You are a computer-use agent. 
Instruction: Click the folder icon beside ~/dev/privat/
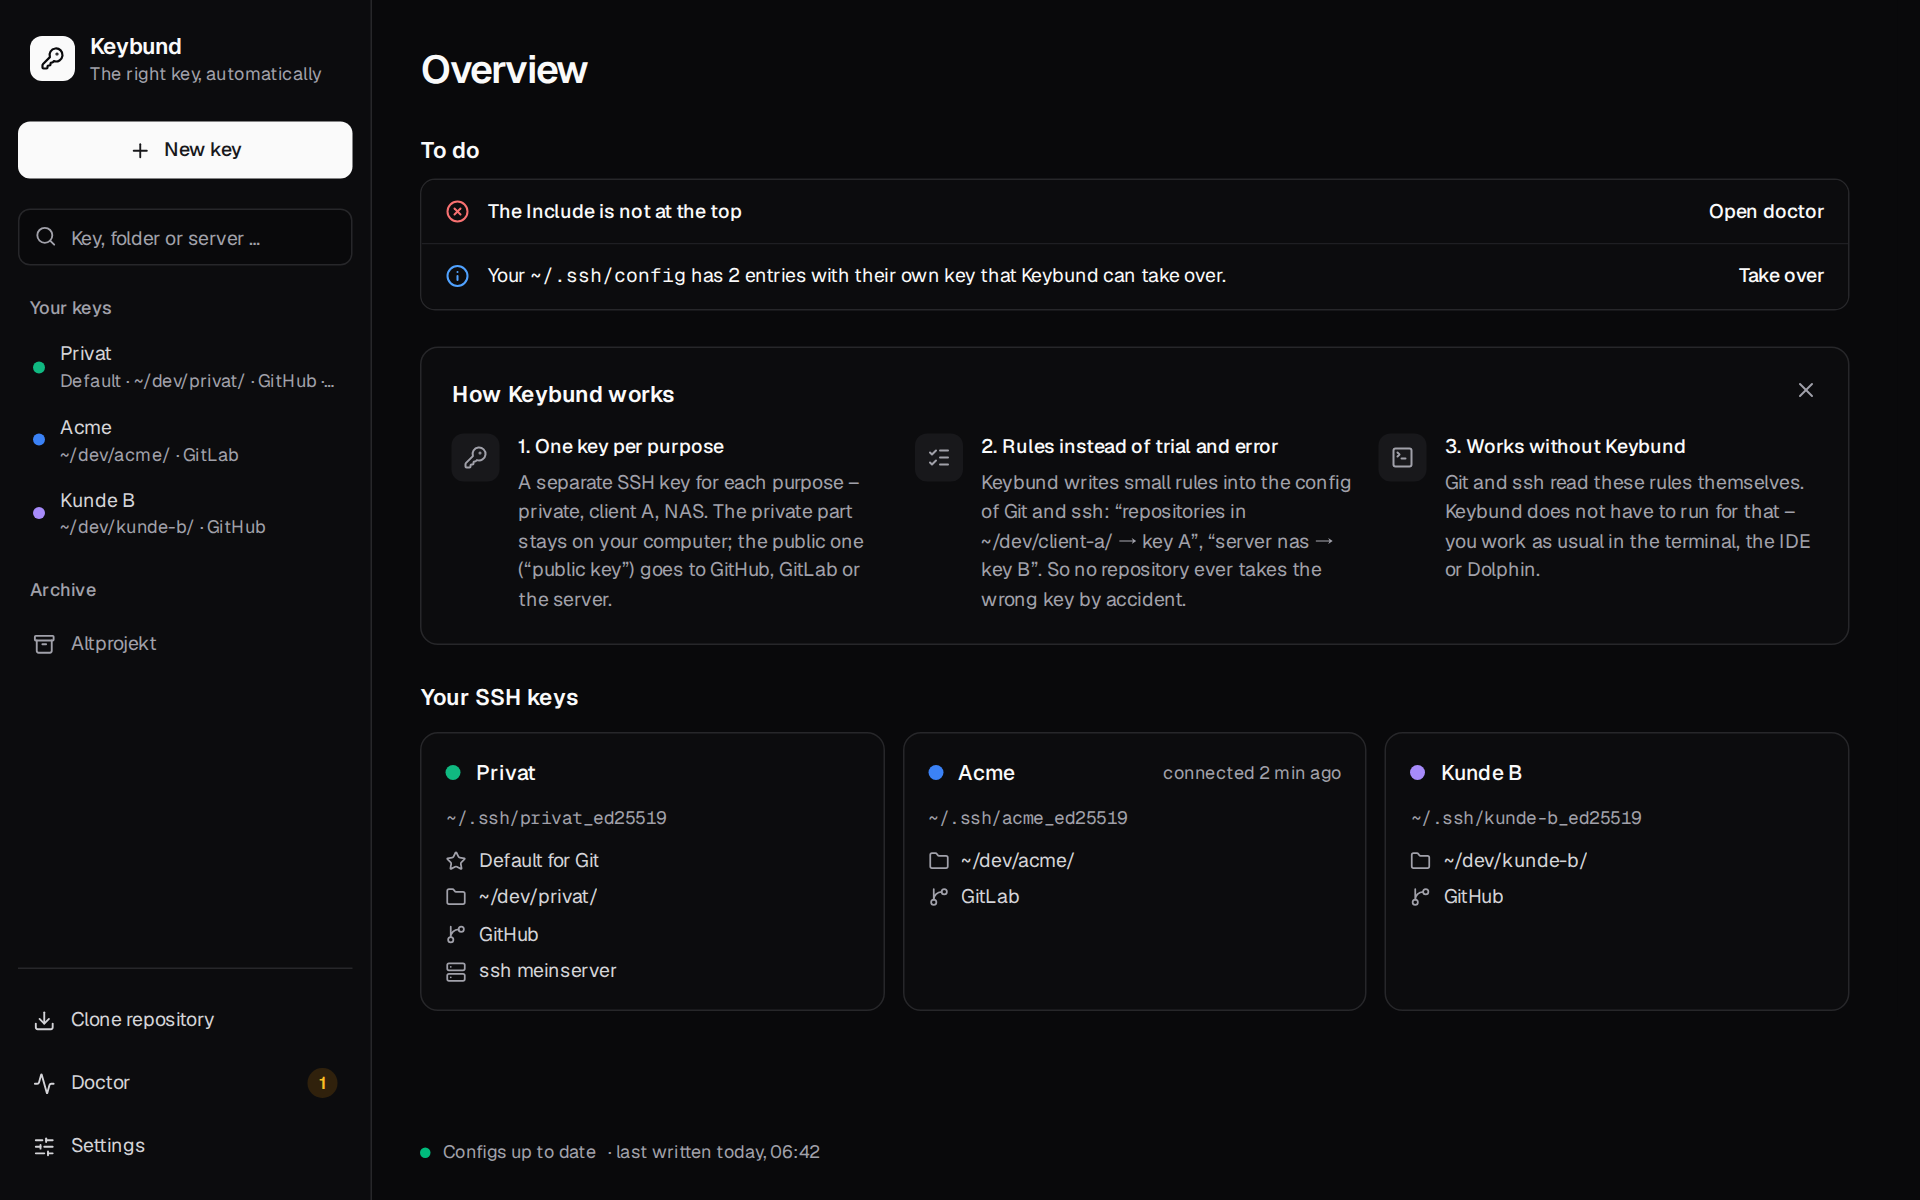point(456,897)
